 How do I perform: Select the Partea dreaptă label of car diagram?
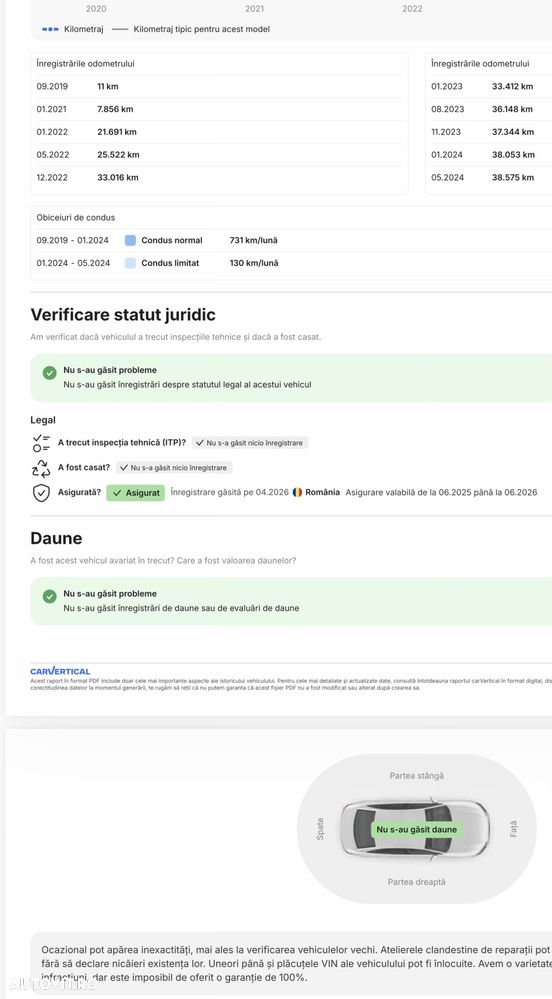click(416, 882)
